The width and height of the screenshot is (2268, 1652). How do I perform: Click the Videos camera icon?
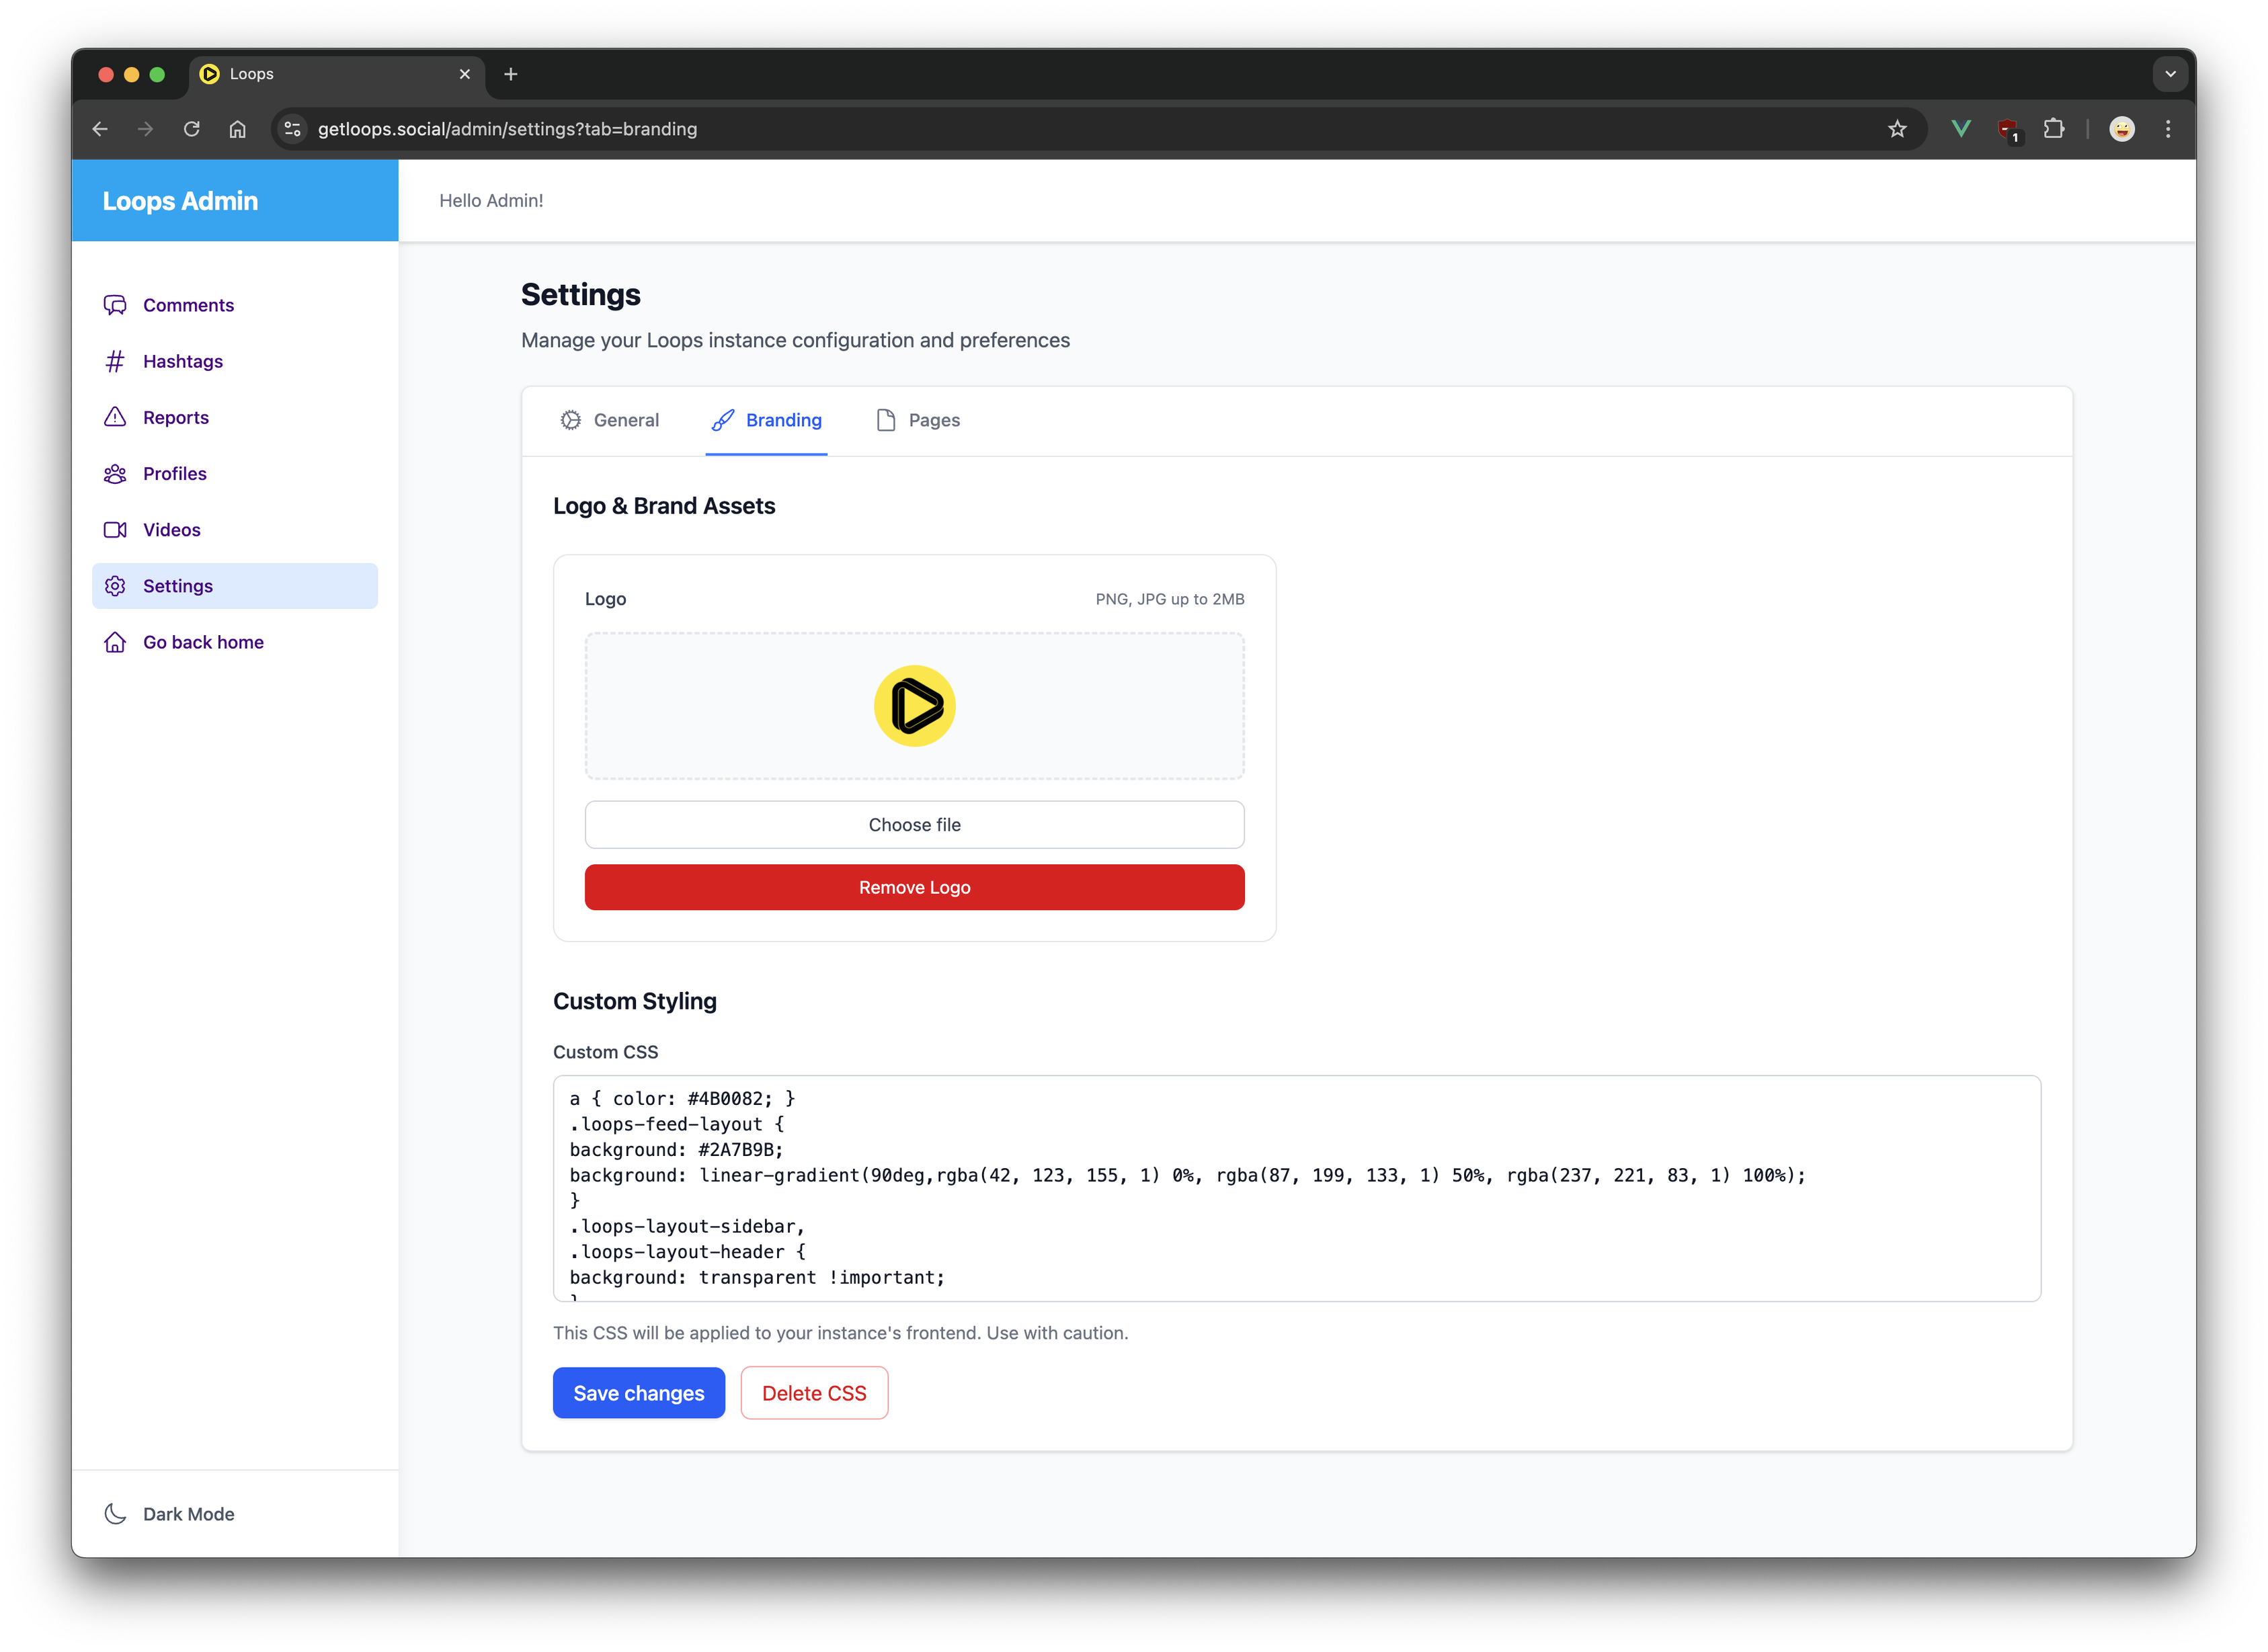tap(115, 530)
